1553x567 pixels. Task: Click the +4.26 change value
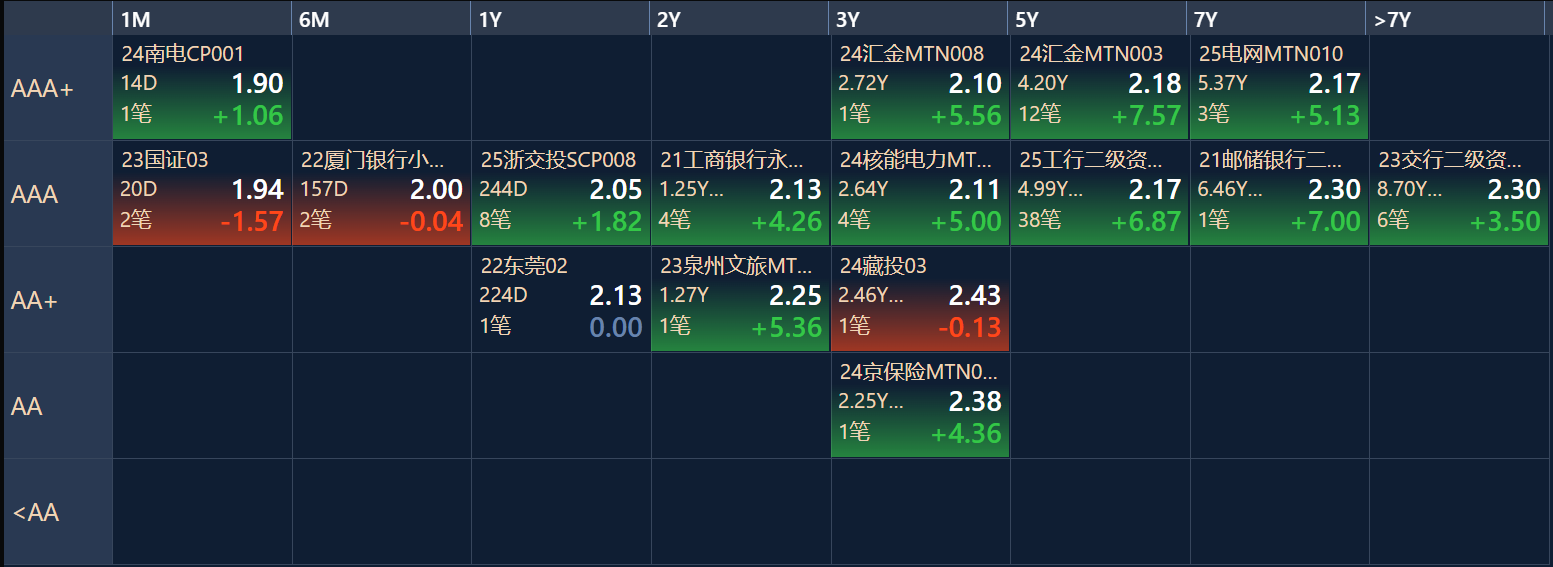(787, 222)
